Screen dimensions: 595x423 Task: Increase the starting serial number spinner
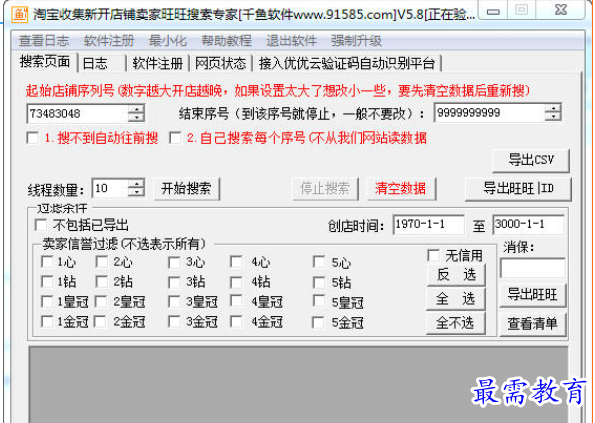[136, 109]
